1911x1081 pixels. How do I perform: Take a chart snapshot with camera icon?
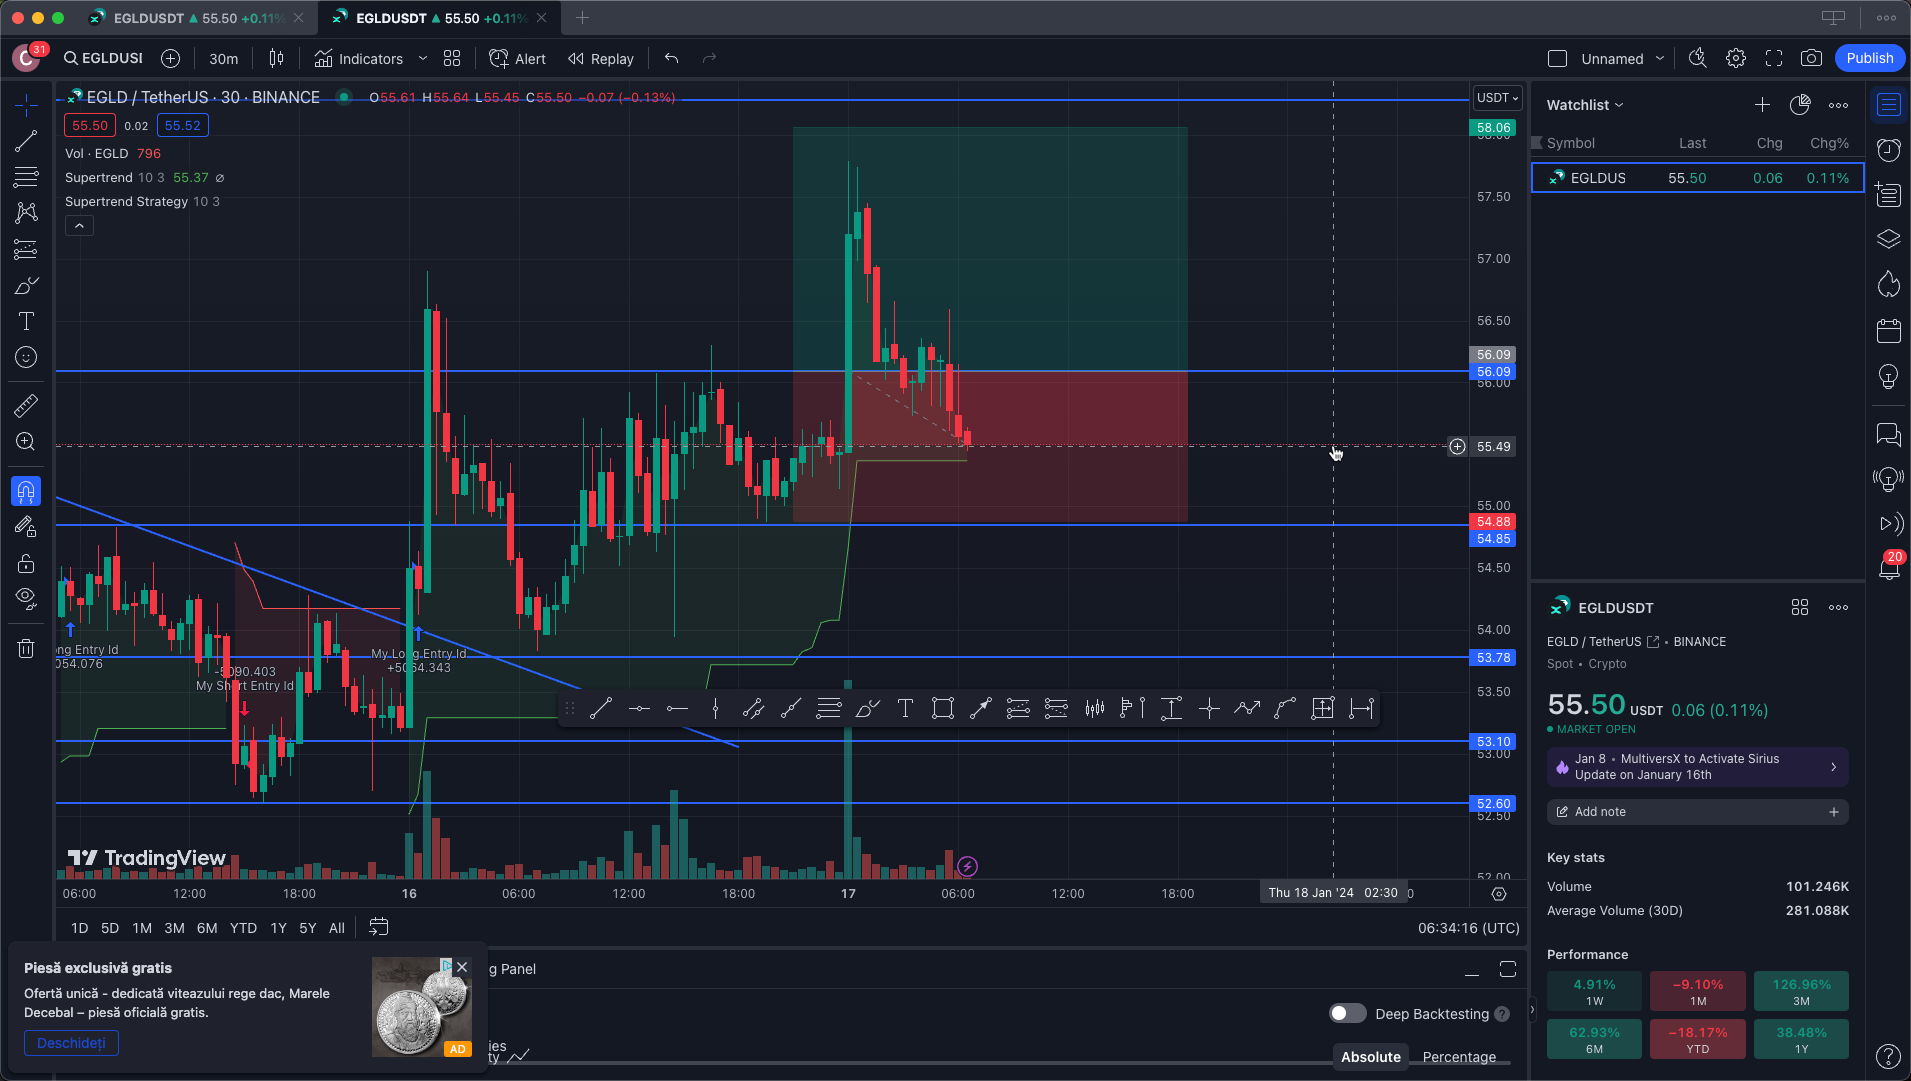pyautogui.click(x=1811, y=58)
